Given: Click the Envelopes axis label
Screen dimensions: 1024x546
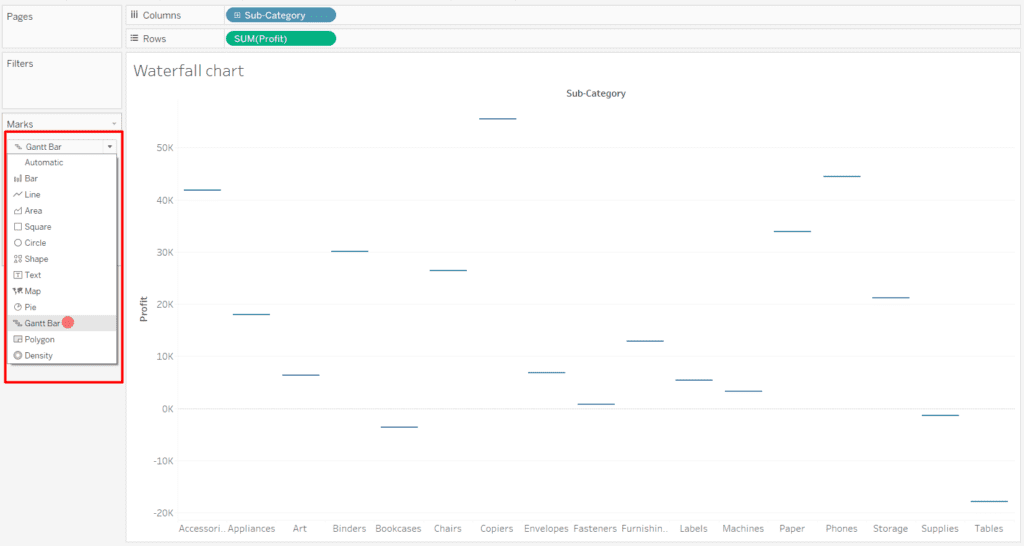Looking at the screenshot, I should [x=546, y=528].
